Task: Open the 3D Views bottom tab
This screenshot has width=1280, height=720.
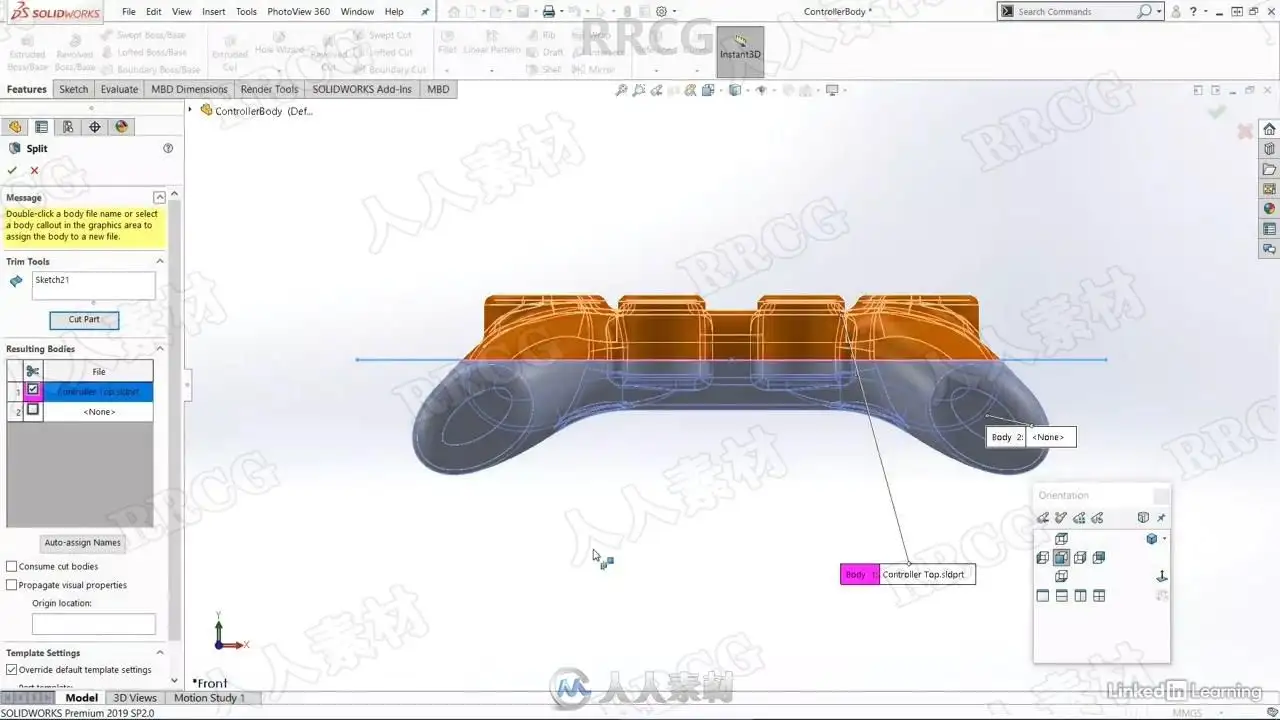Action: click(135, 698)
